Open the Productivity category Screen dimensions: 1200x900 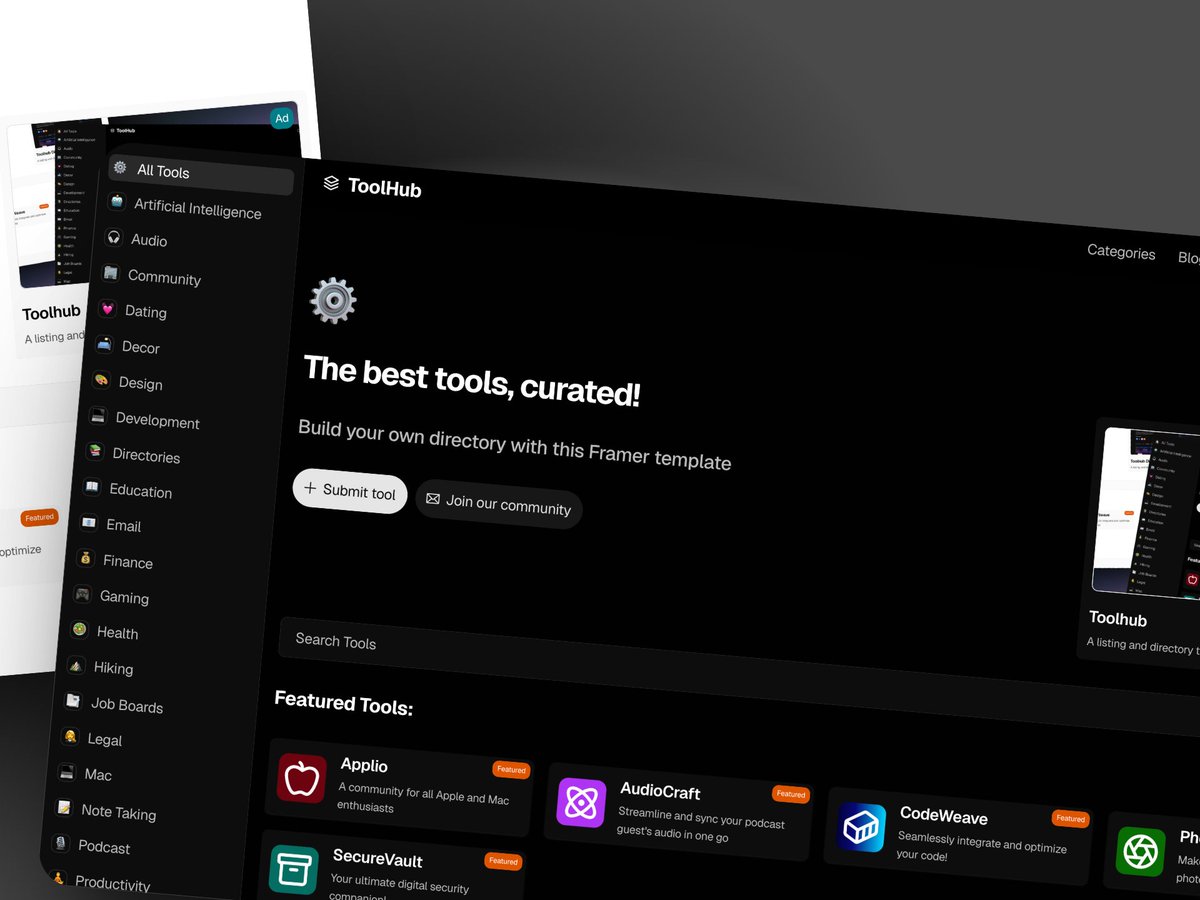(x=112, y=883)
